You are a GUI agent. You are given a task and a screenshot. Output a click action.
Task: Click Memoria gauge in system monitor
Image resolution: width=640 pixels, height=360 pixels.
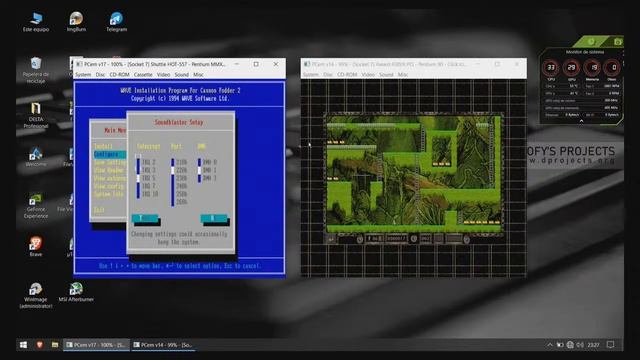click(x=592, y=68)
